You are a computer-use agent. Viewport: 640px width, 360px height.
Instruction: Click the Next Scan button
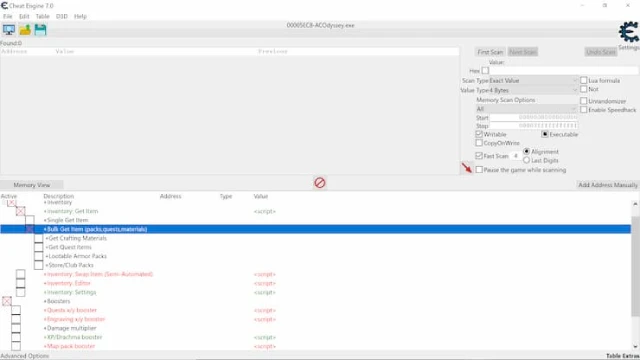522,52
